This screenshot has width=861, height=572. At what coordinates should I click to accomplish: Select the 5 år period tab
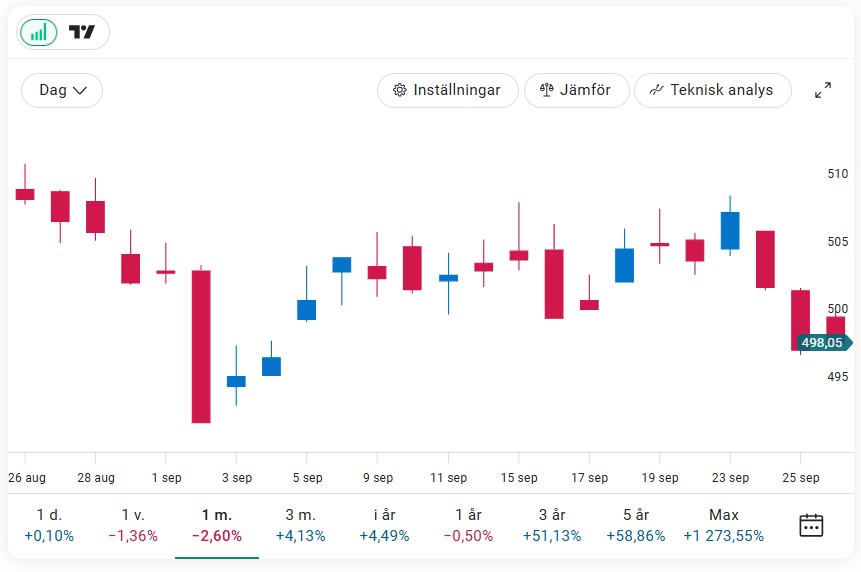[x=636, y=525]
